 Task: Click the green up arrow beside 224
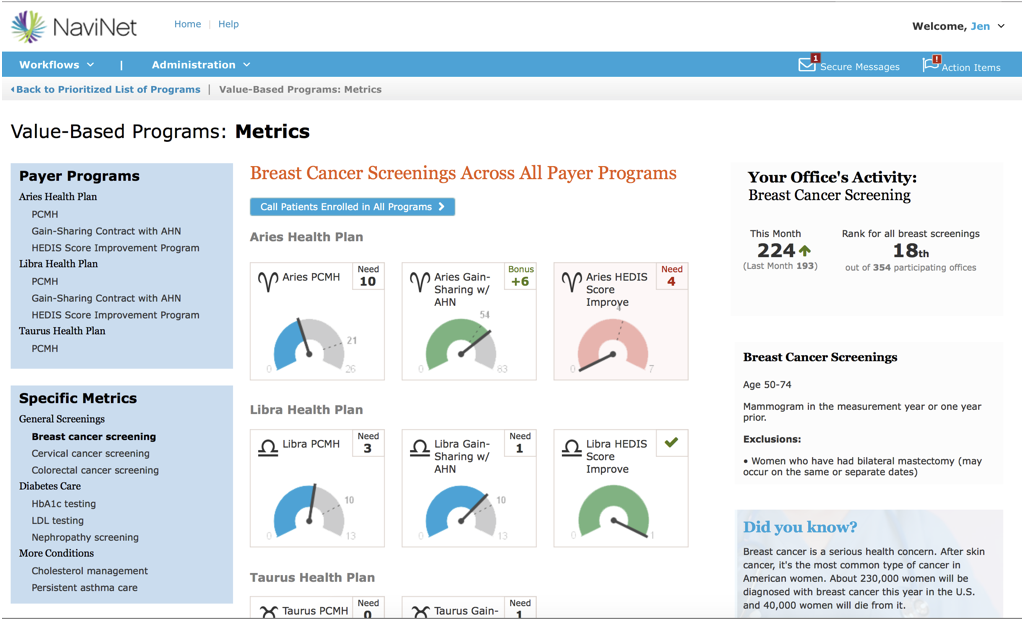coord(805,250)
